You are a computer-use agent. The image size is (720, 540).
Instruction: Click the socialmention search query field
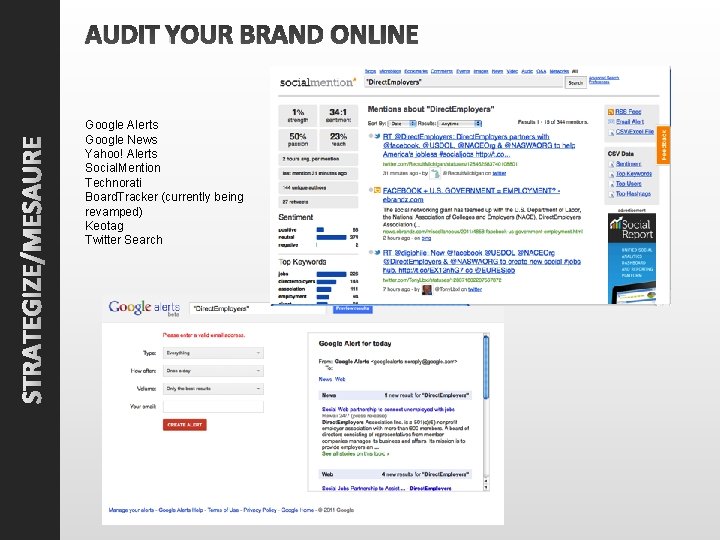point(464,83)
